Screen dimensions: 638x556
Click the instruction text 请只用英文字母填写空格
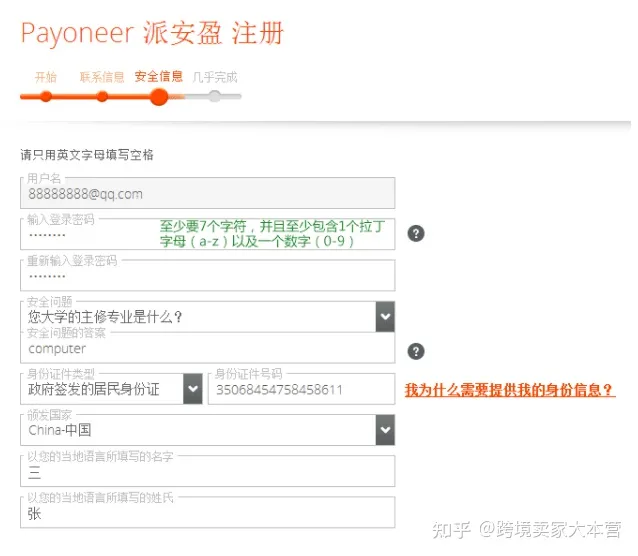pyautogui.click(x=87, y=155)
